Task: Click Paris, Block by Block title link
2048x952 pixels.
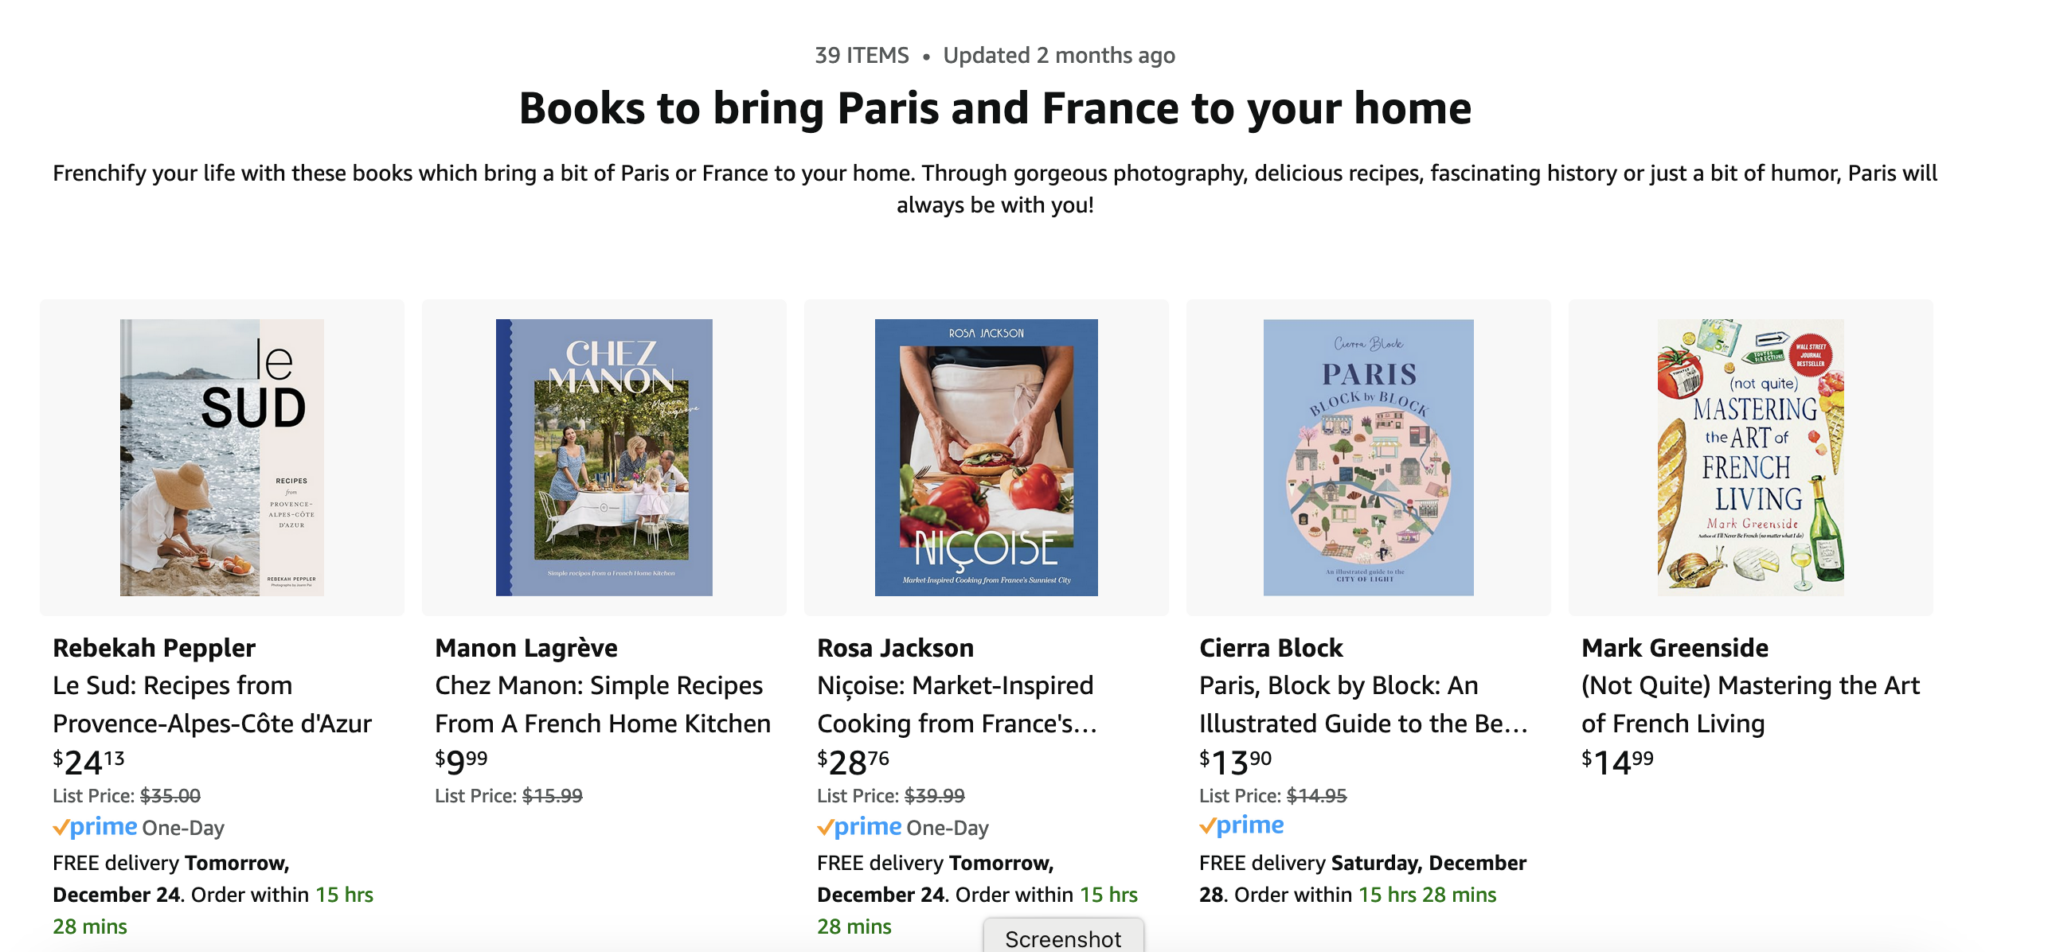Action: click(1363, 704)
